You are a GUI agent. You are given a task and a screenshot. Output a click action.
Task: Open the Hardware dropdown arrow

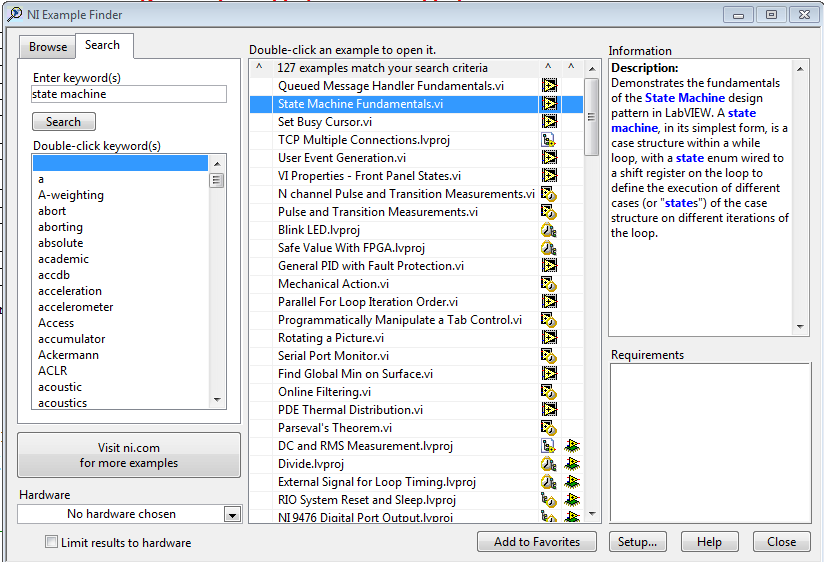click(232, 514)
